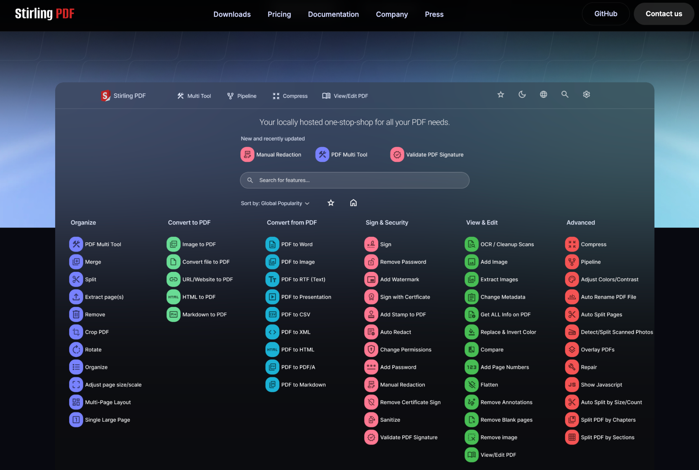Image resolution: width=699 pixels, height=470 pixels.
Task: Open the Sanitize tool
Action: 382,420
